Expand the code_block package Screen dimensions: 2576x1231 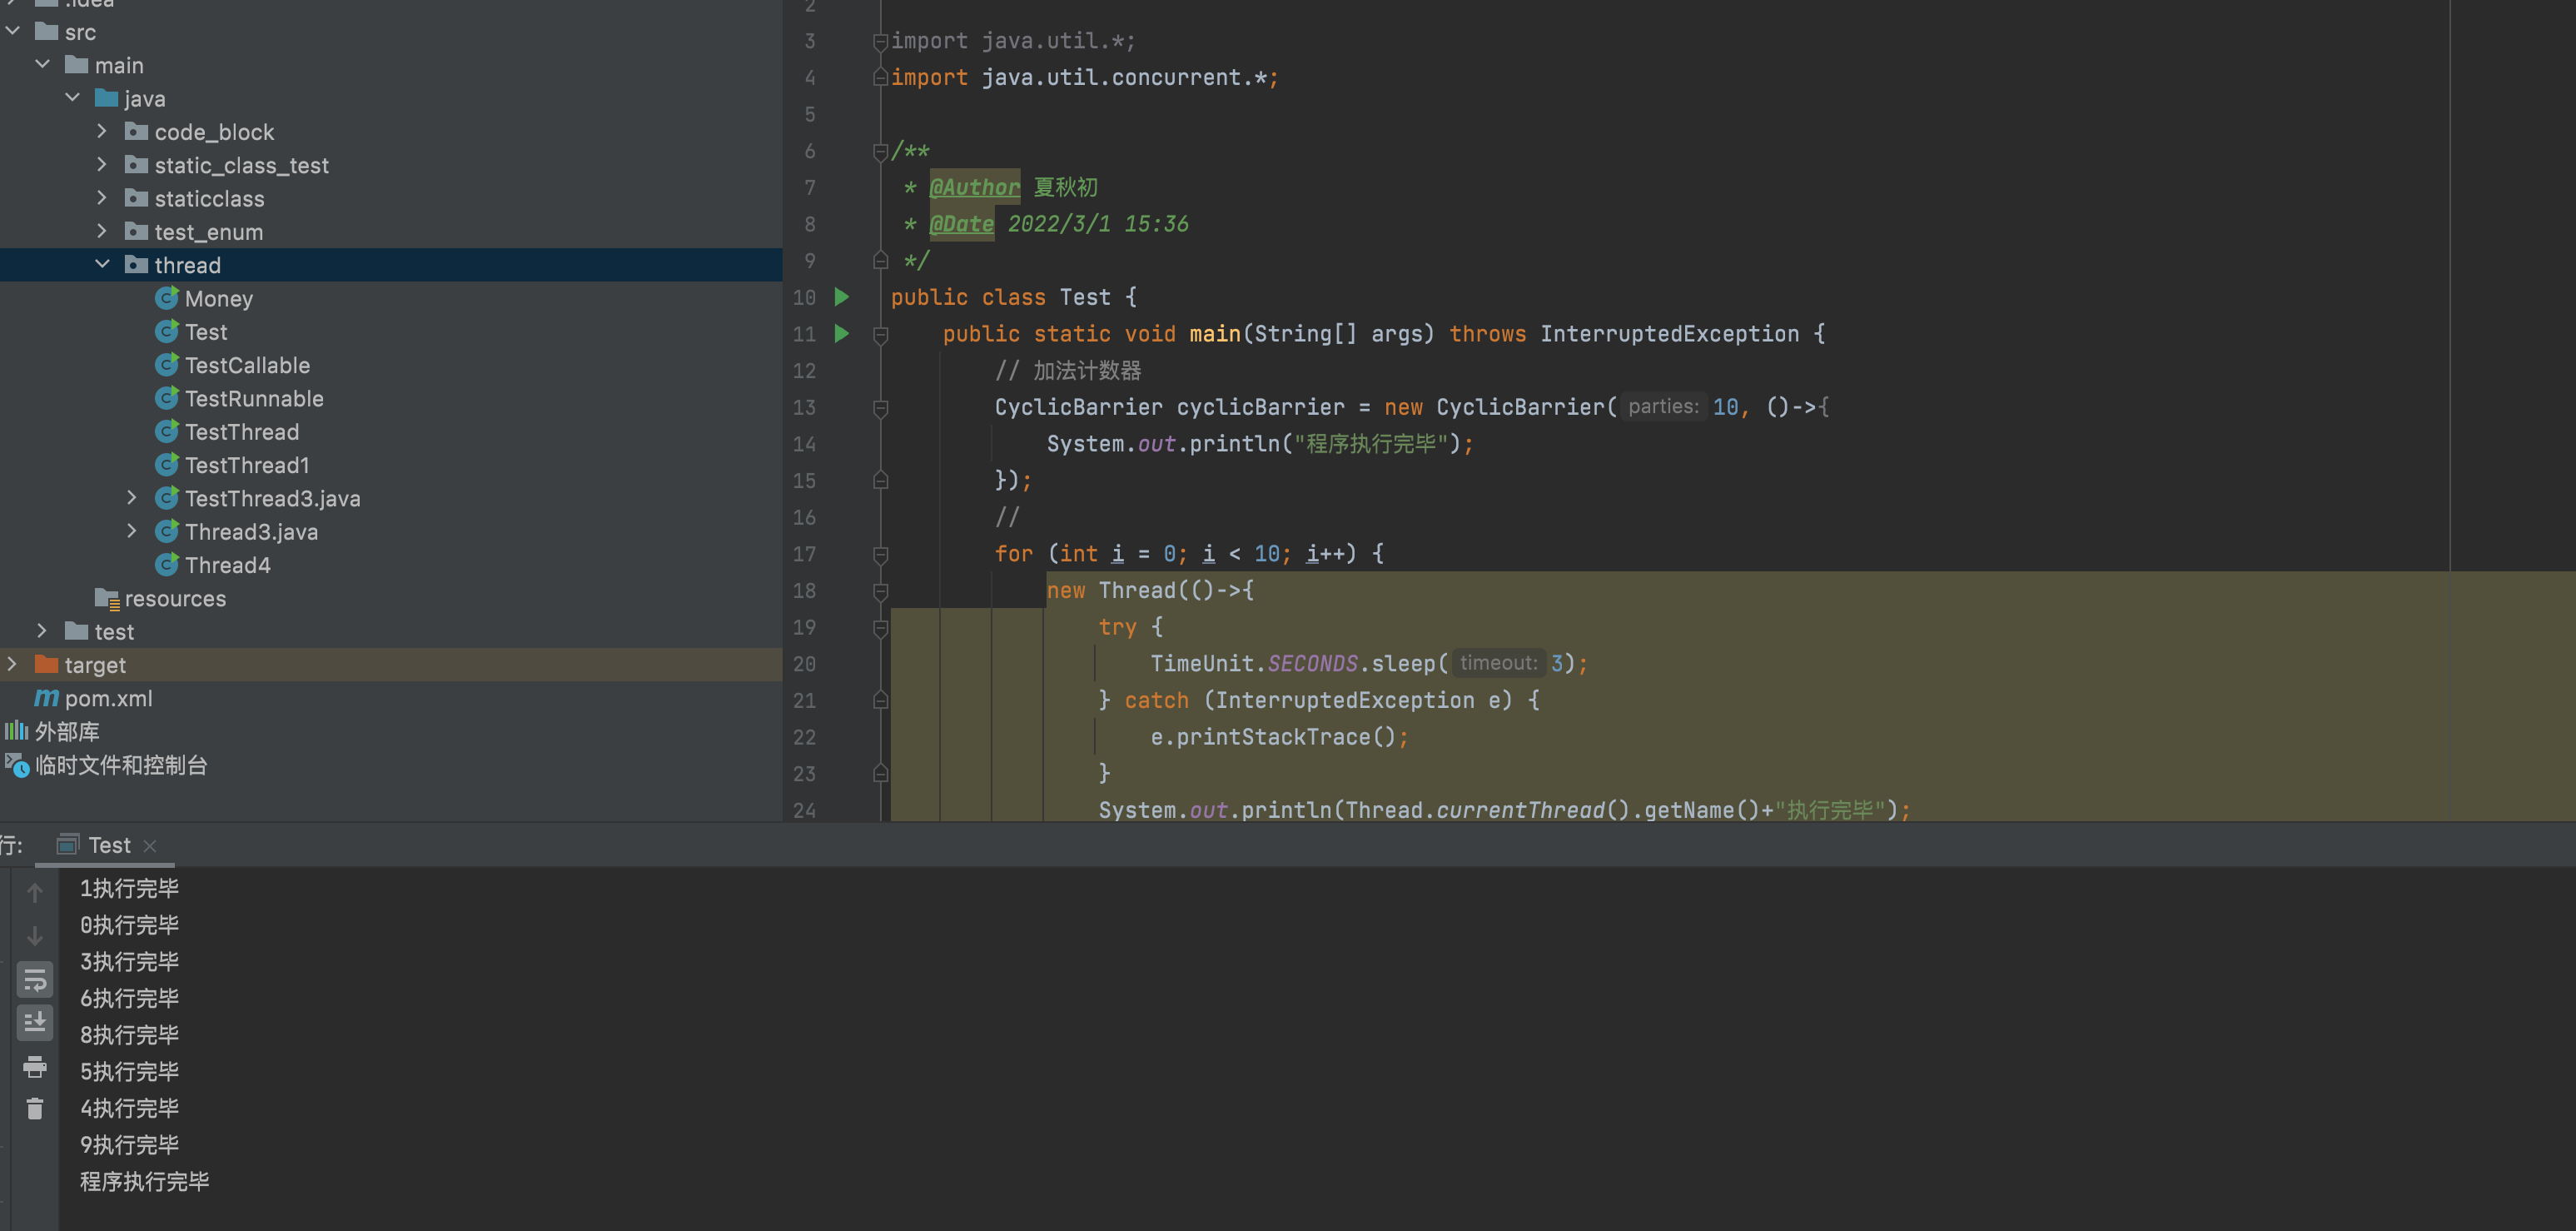click(102, 132)
